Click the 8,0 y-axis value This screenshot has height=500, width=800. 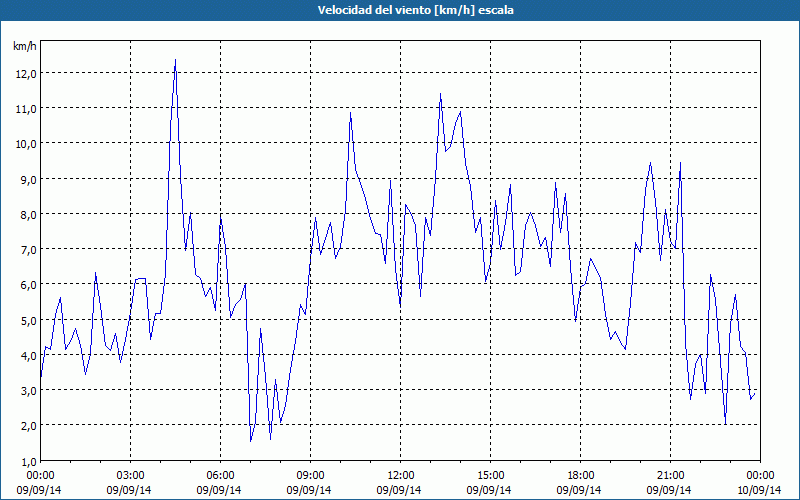29,215
